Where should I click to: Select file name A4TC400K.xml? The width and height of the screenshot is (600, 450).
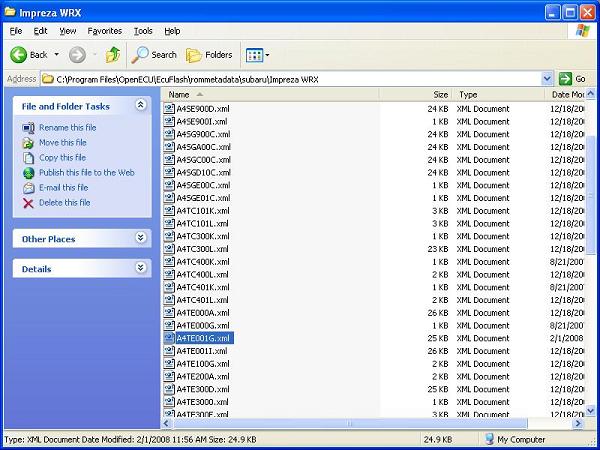pyautogui.click(x=203, y=262)
